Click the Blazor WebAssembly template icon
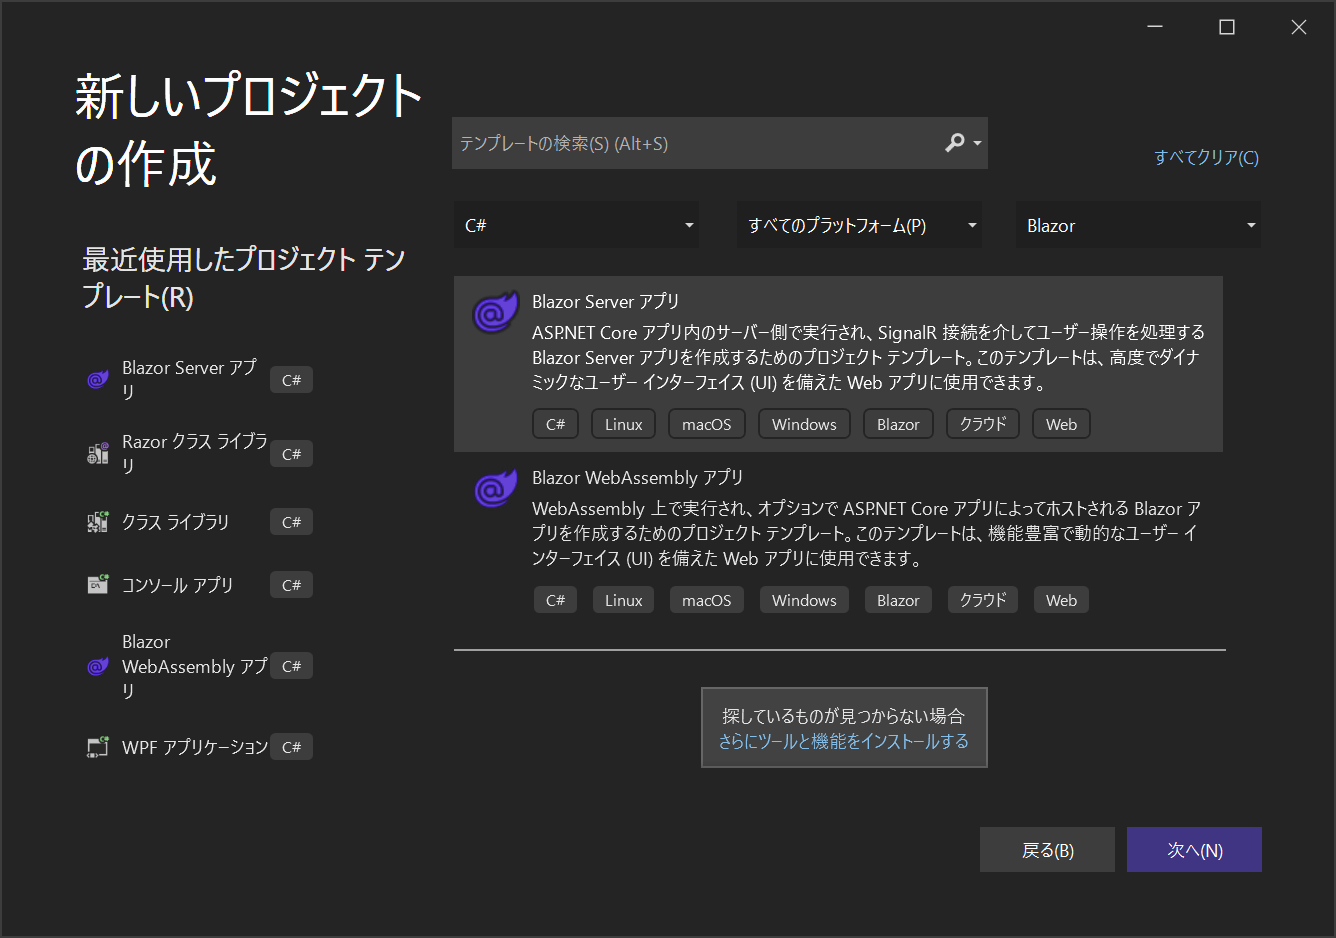Image resolution: width=1336 pixels, height=938 pixels. point(496,488)
